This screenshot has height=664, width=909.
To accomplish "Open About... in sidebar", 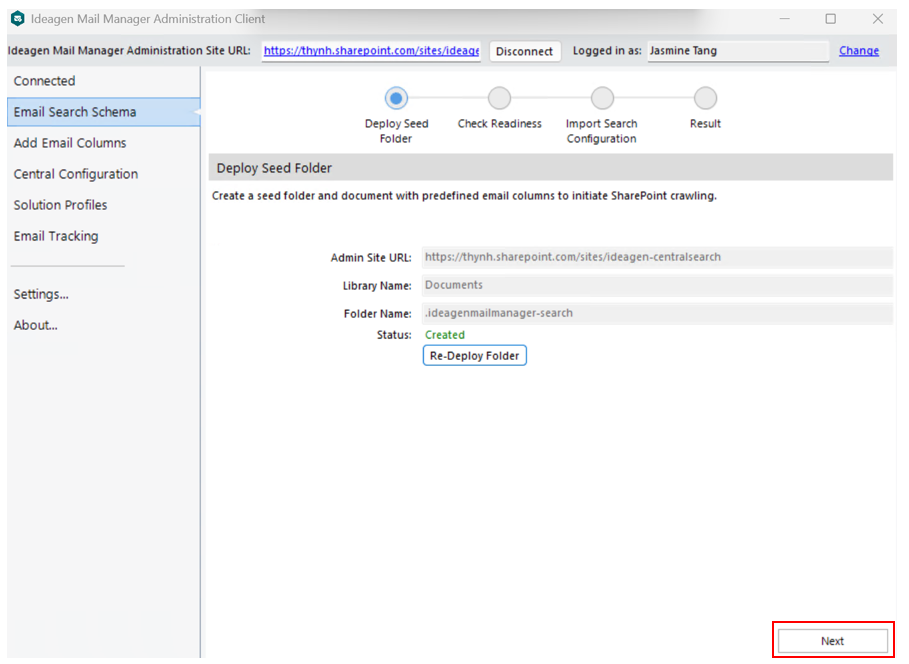I will pyautogui.click(x=35, y=325).
